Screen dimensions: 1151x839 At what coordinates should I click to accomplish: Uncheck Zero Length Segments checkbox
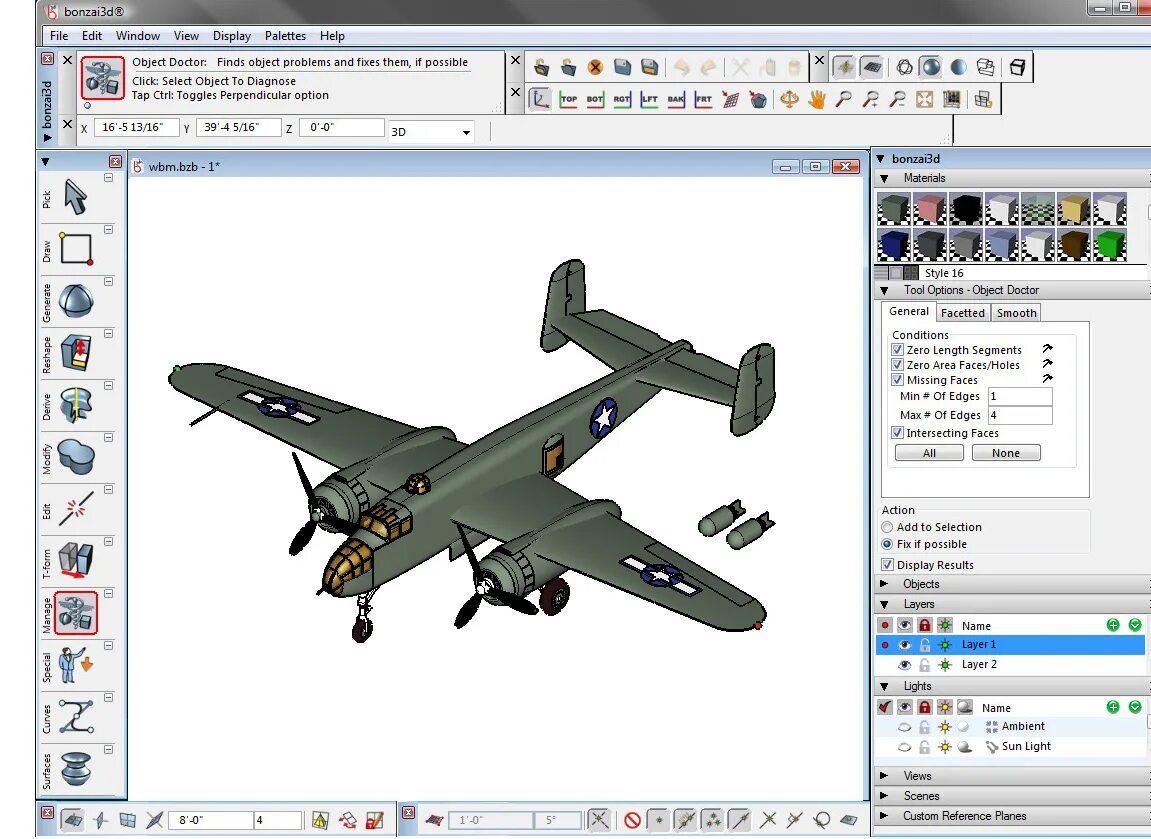click(x=897, y=350)
